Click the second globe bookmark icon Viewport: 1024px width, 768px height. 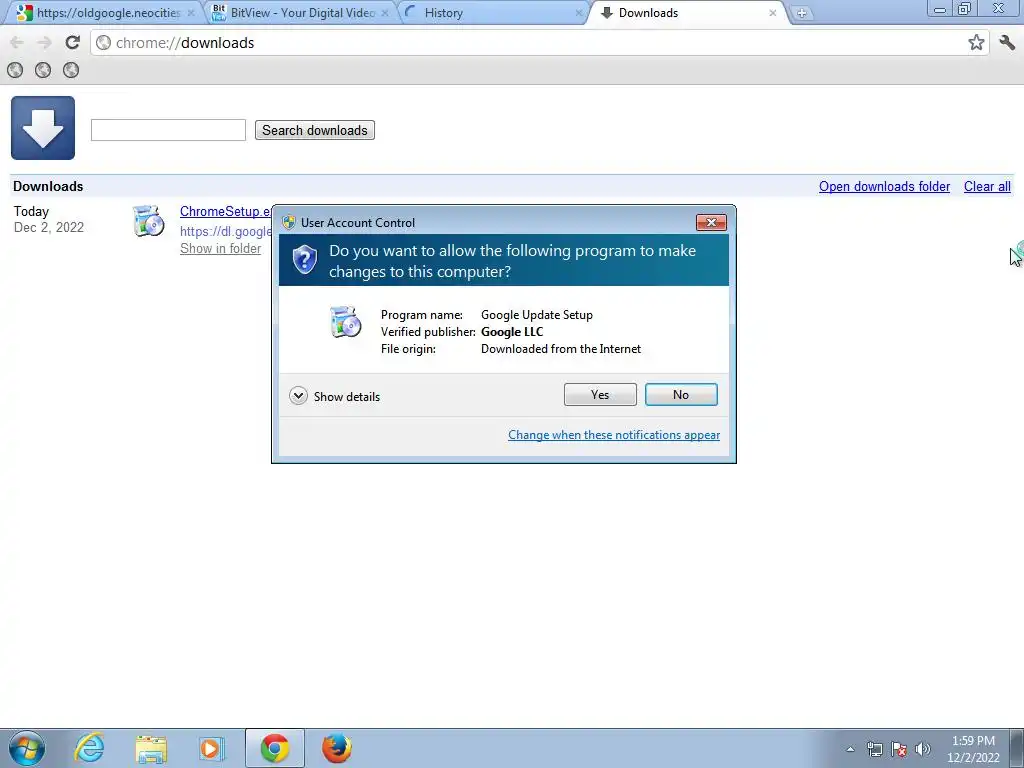(43, 70)
